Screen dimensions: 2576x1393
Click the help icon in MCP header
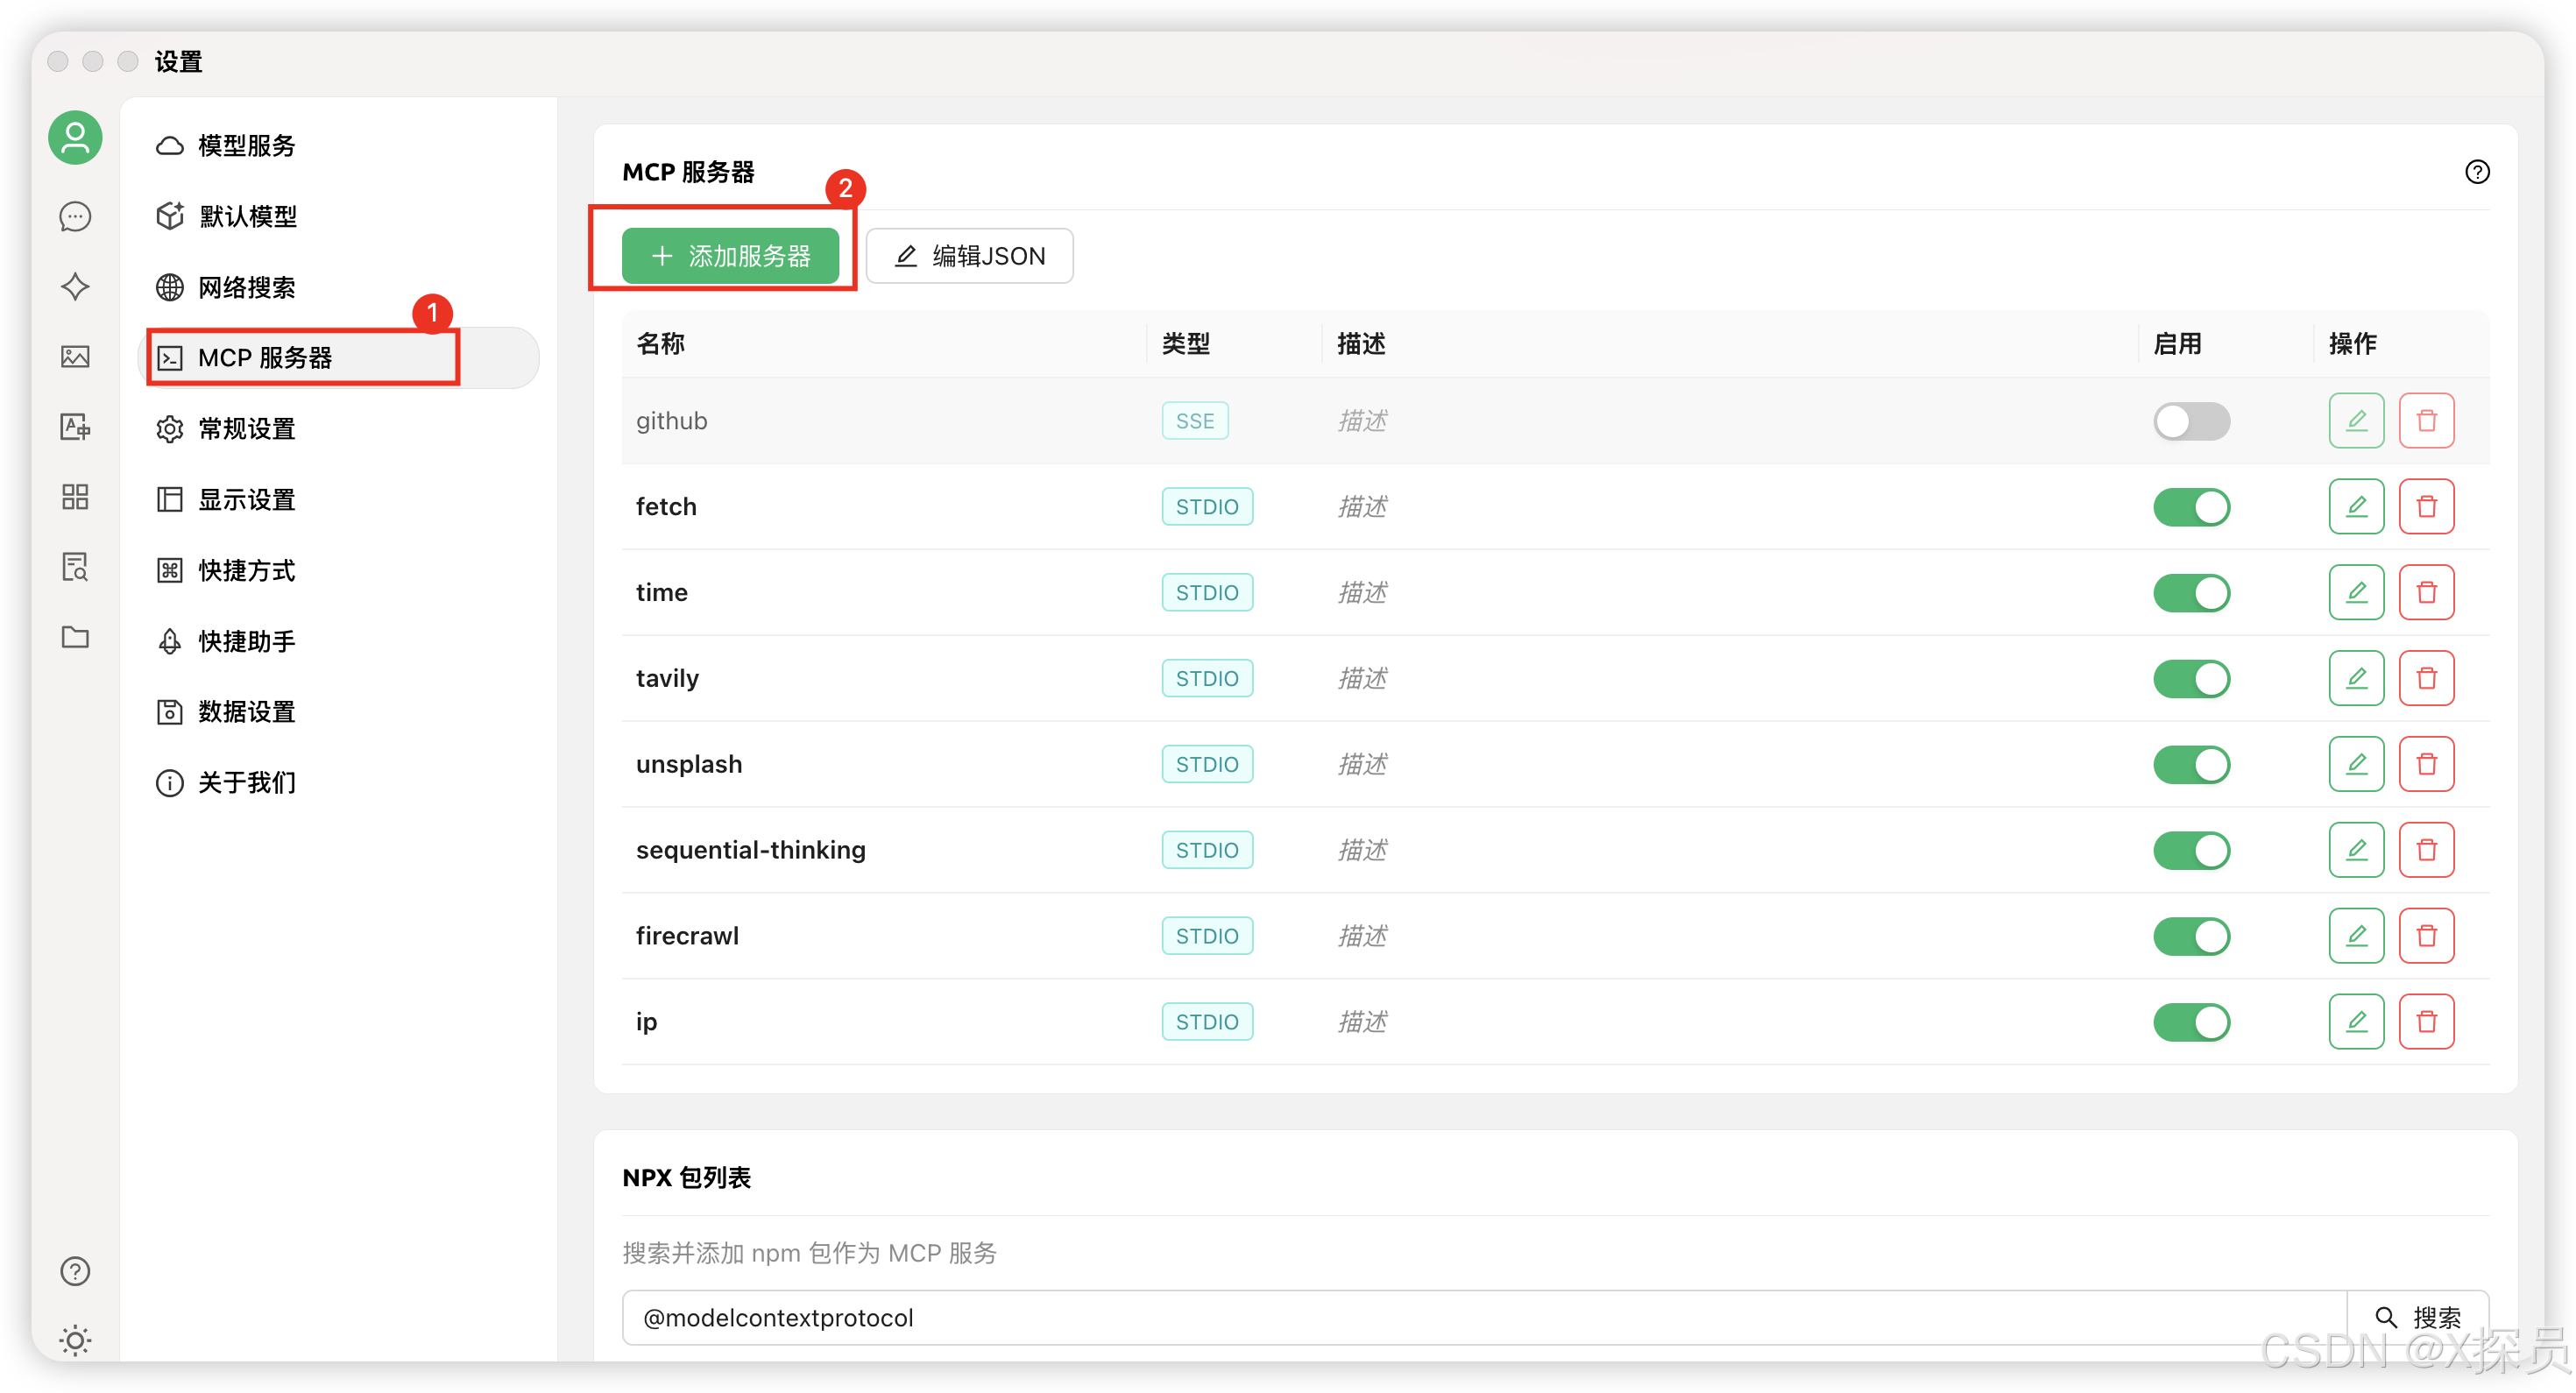pyautogui.click(x=2477, y=172)
